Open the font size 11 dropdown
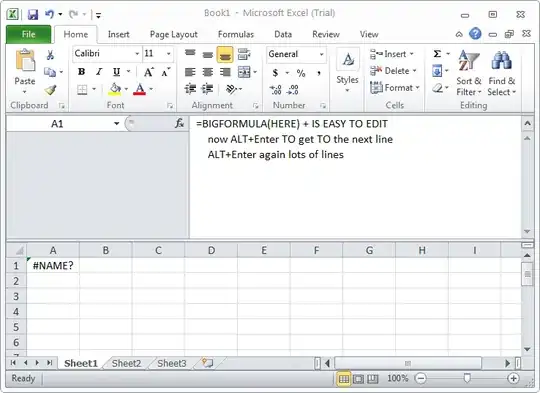The height and width of the screenshot is (393, 540). coord(168,54)
